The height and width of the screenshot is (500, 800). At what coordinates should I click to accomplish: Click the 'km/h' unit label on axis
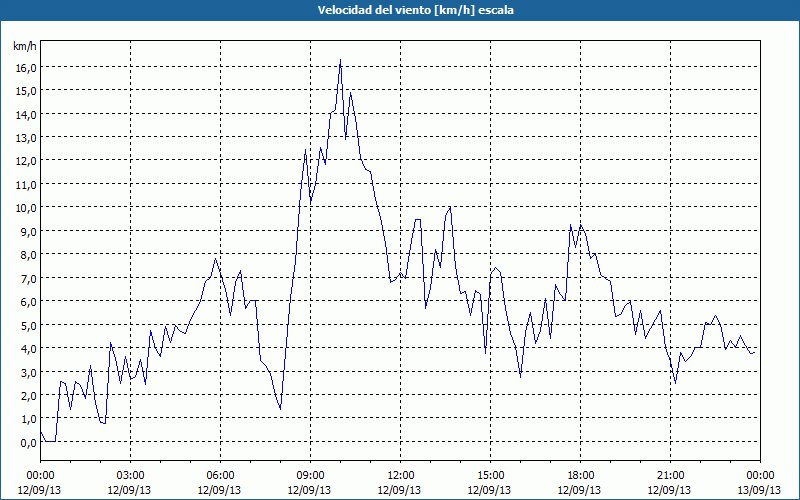pos(24,46)
